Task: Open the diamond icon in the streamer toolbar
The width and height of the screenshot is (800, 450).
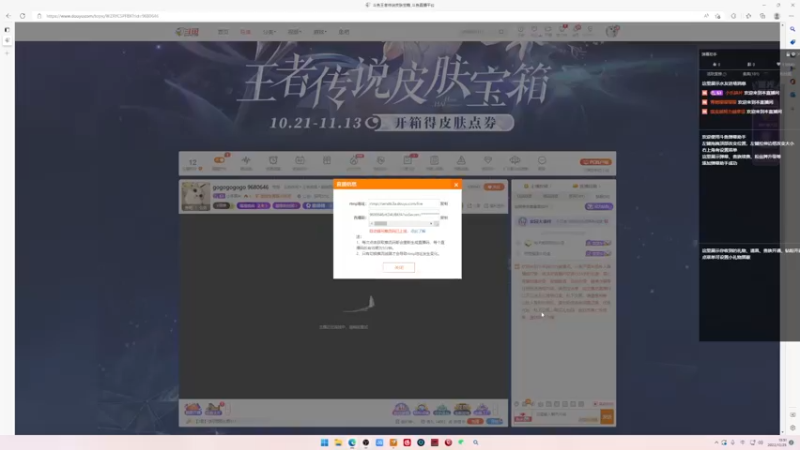Action: pyautogui.click(x=488, y=162)
